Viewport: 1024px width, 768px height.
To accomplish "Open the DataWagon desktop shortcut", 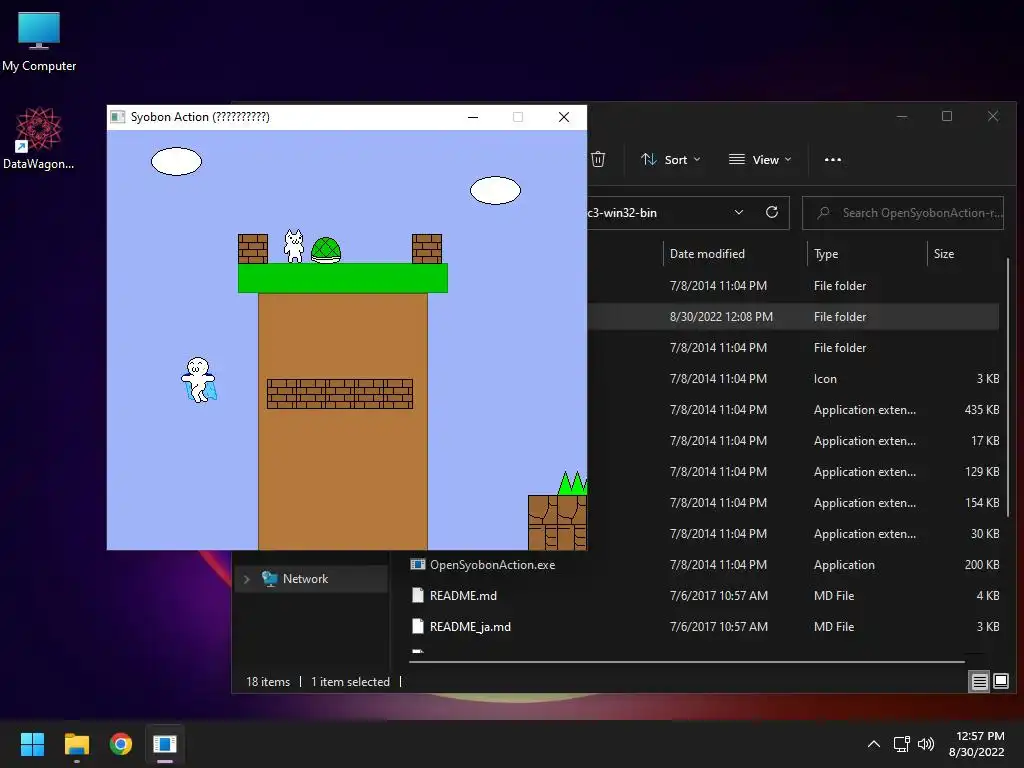I will 39,138.
